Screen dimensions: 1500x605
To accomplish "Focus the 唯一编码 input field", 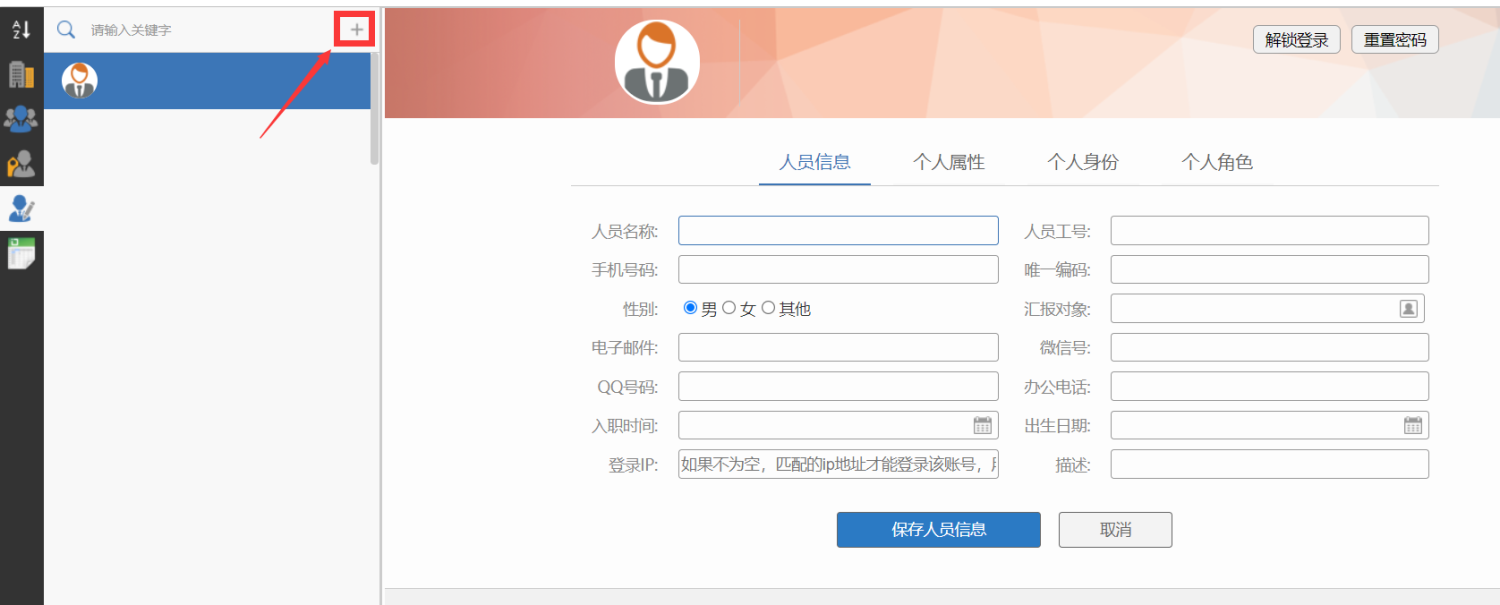I will [x=1270, y=270].
